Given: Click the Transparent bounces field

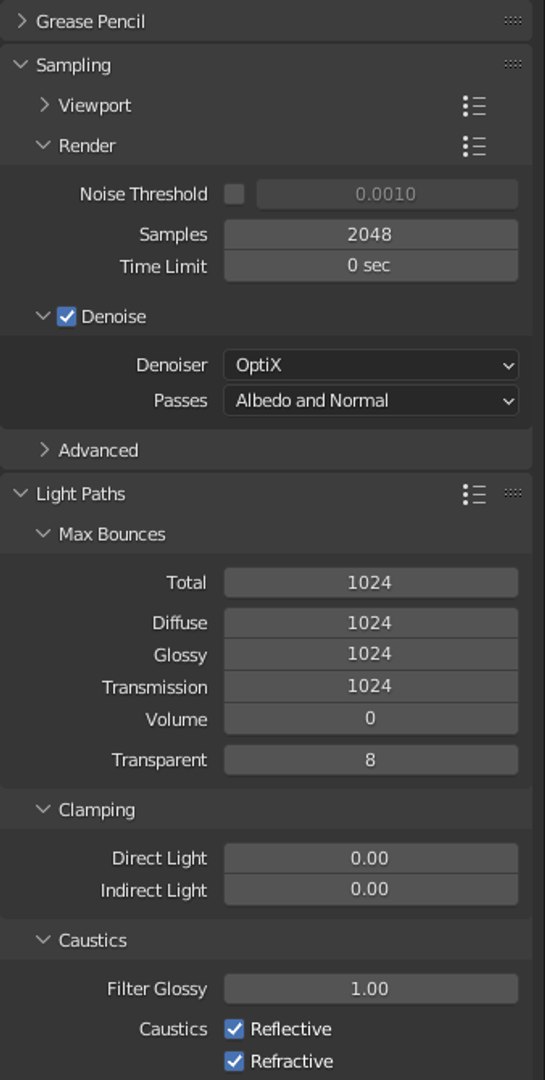Looking at the screenshot, I should coord(371,760).
